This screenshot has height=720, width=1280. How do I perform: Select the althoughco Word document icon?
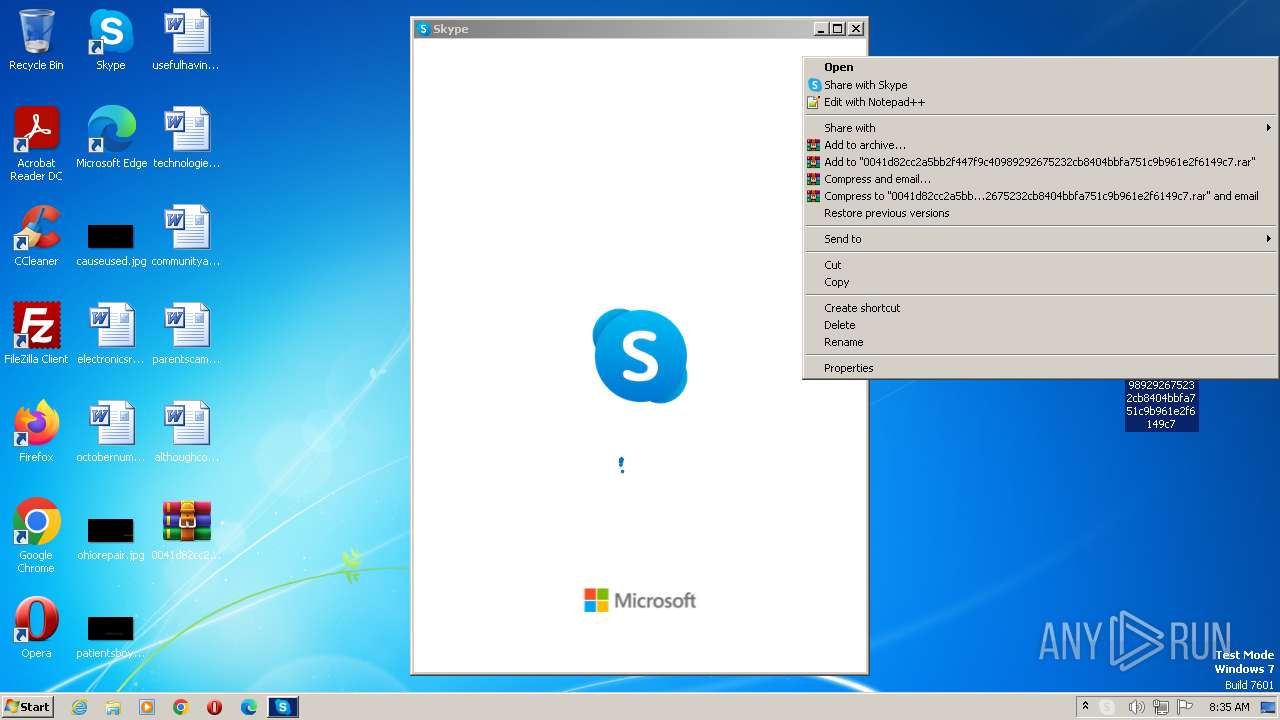click(x=186, y=432)
